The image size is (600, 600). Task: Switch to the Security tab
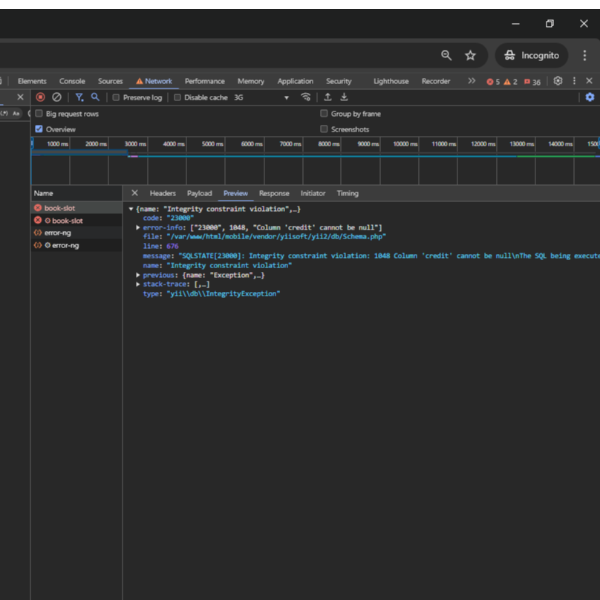point(339,81)
